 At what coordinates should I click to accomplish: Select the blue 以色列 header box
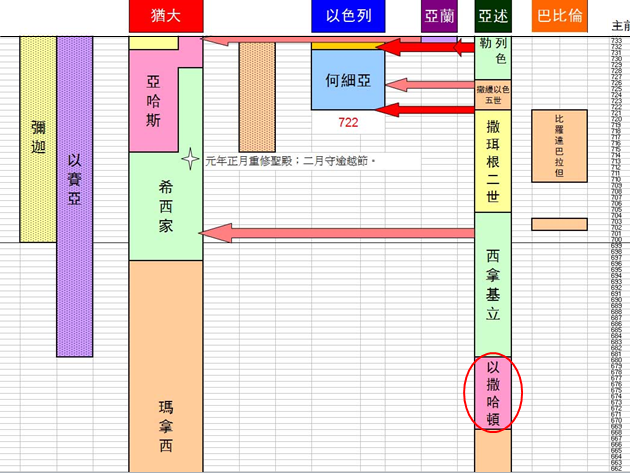[x=348, y=16]
